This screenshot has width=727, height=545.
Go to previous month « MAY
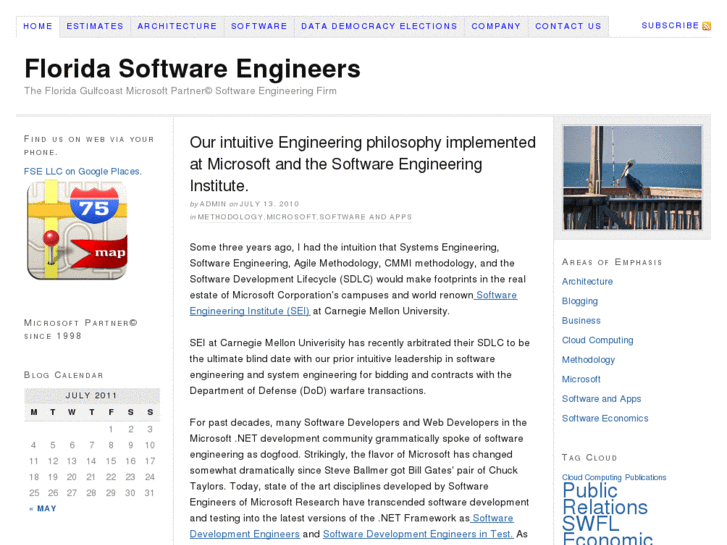43,509
